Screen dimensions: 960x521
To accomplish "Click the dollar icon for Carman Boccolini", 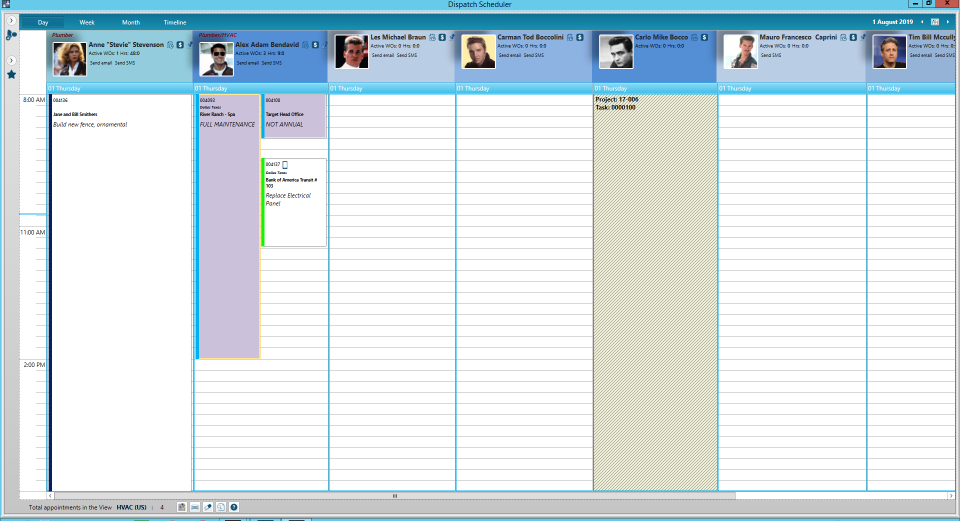I will [x=580, y=37].
